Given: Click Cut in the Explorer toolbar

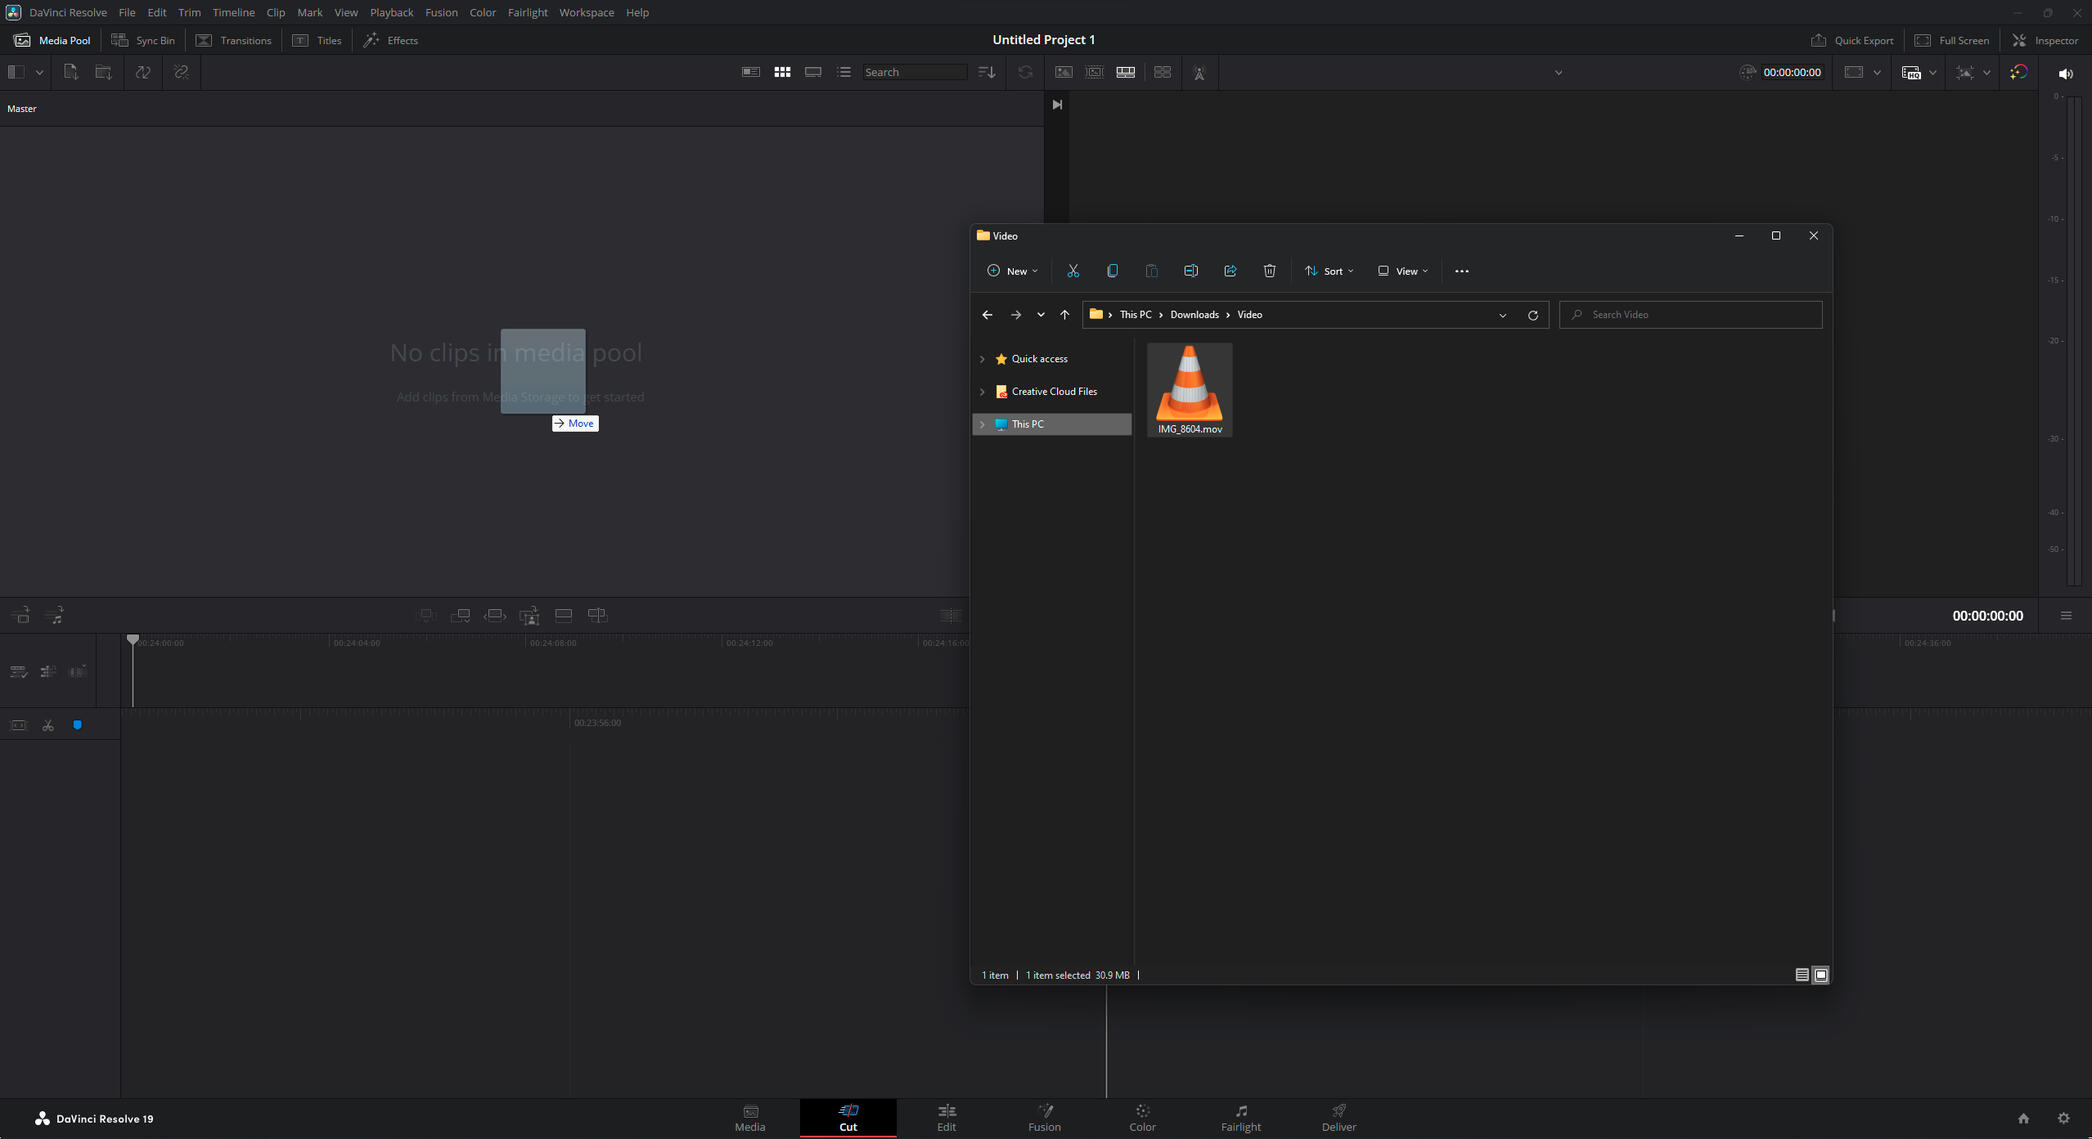Looking at the screenshot, I should [1073, 271].
